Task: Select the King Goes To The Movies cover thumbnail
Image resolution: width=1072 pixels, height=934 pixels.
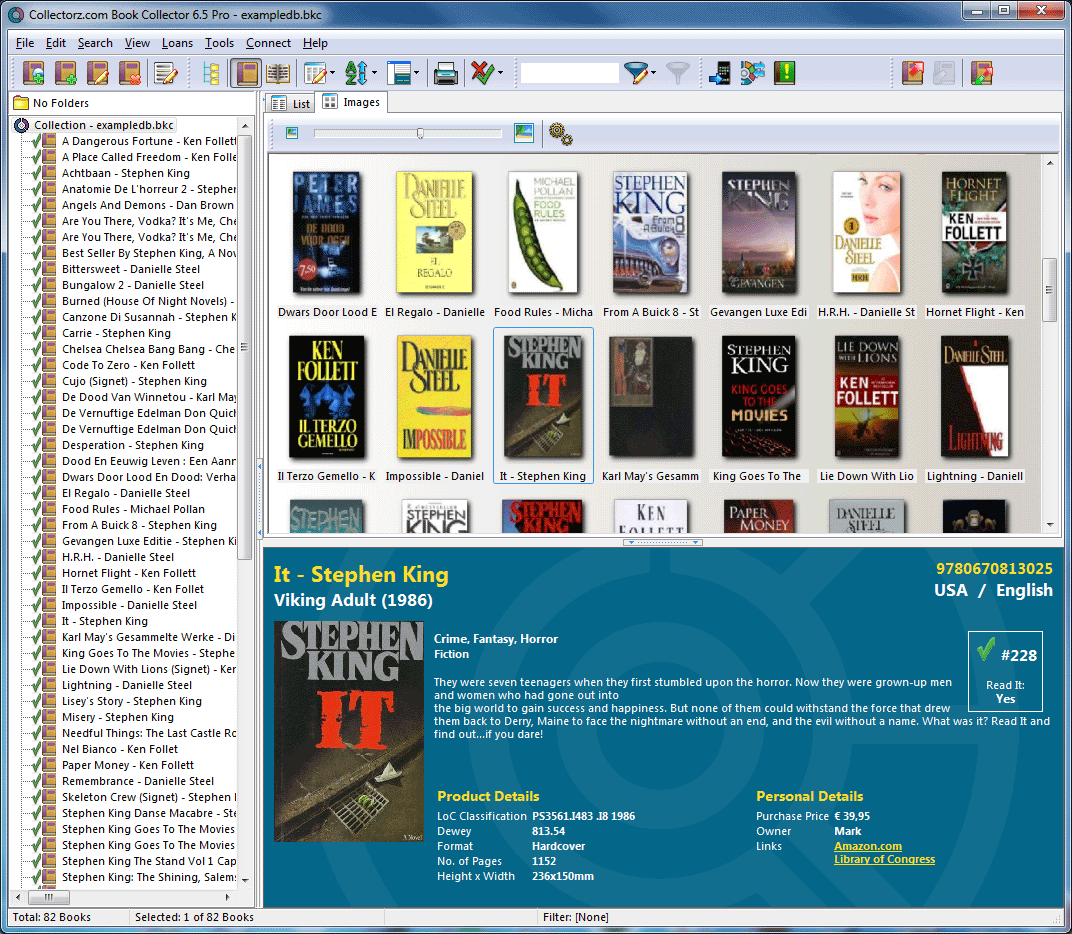Action: pos(758,397)
